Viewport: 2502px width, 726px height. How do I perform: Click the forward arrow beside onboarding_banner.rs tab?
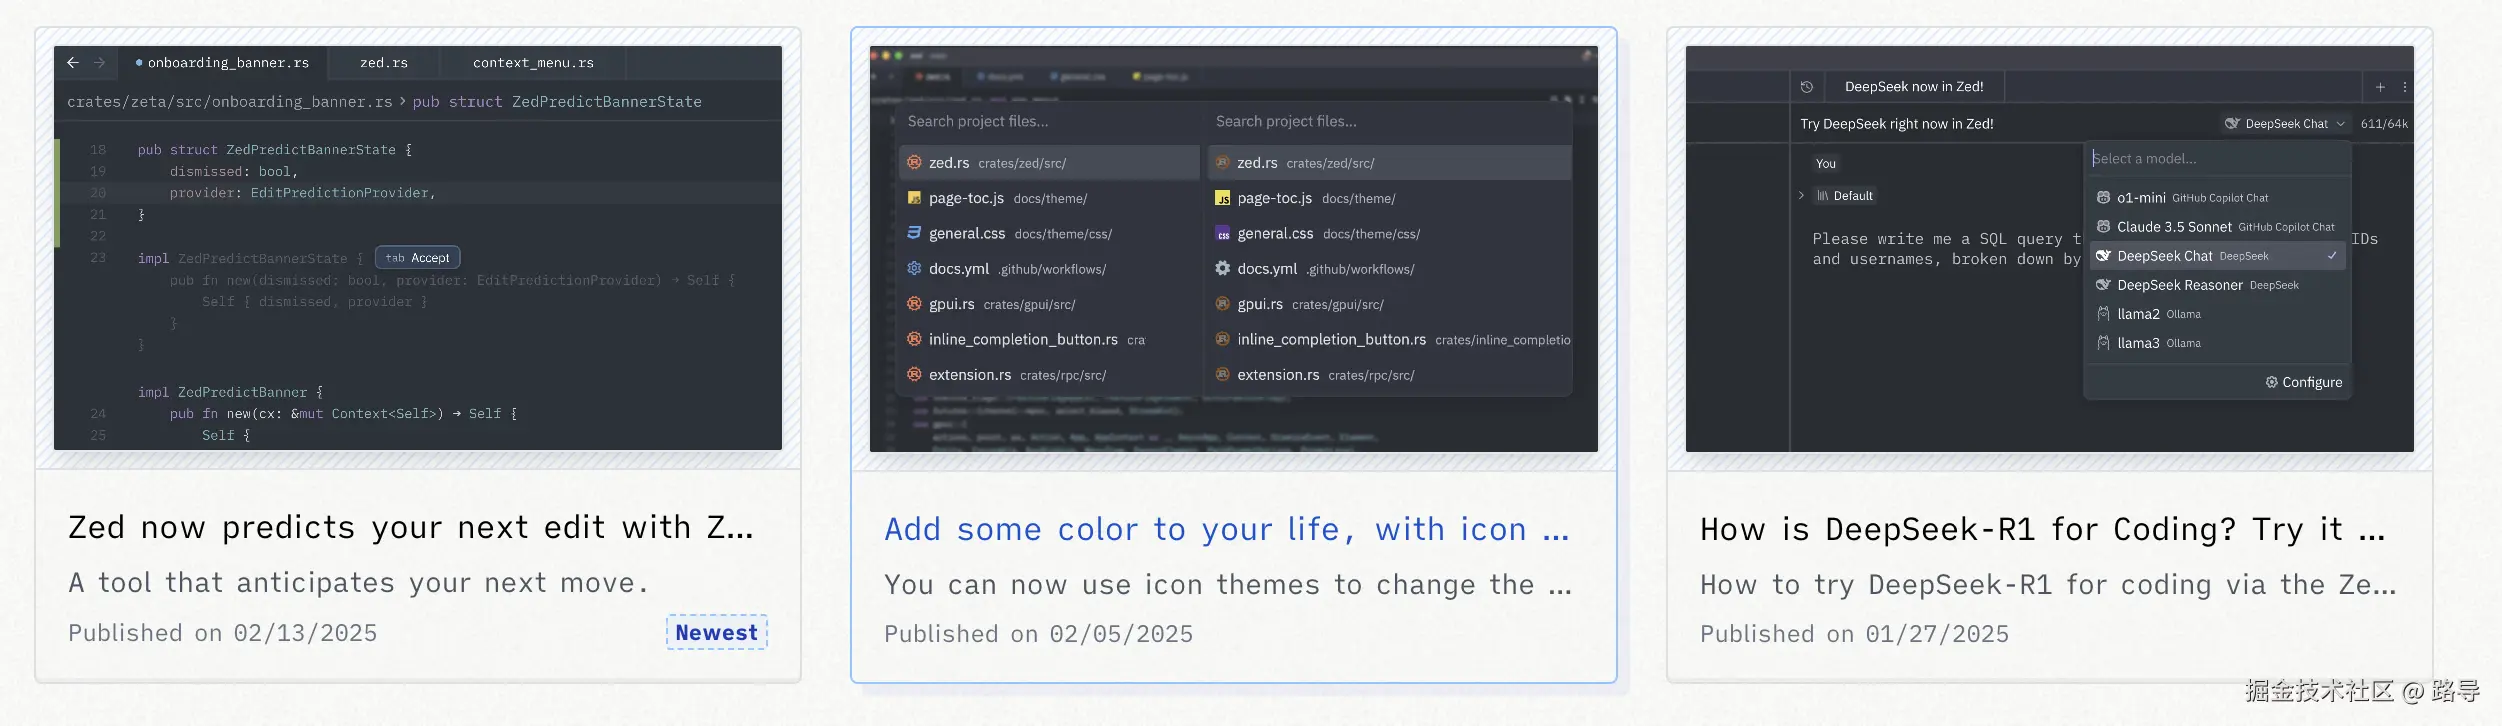coord(99,62)
